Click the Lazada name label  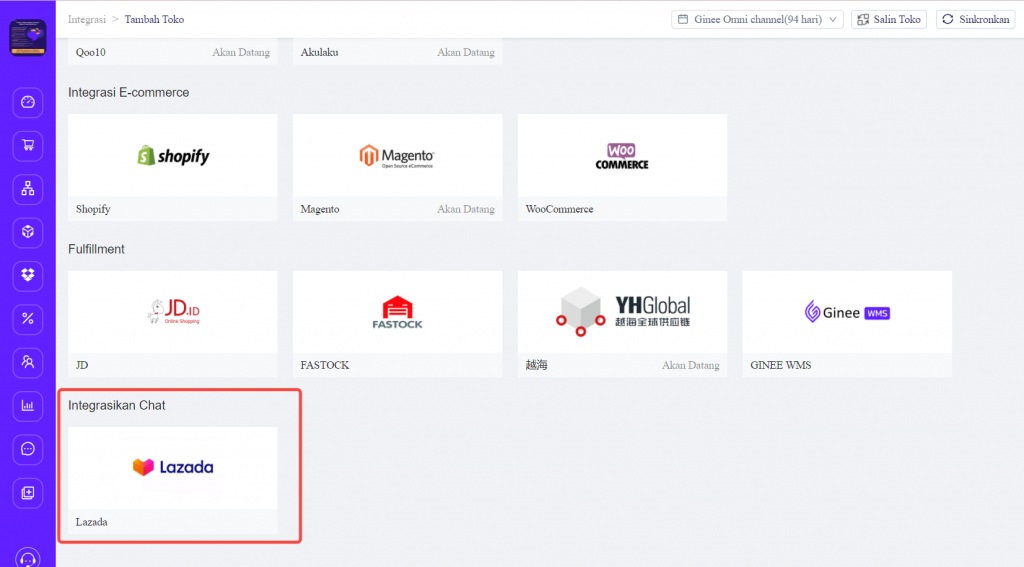pos(91,522)
